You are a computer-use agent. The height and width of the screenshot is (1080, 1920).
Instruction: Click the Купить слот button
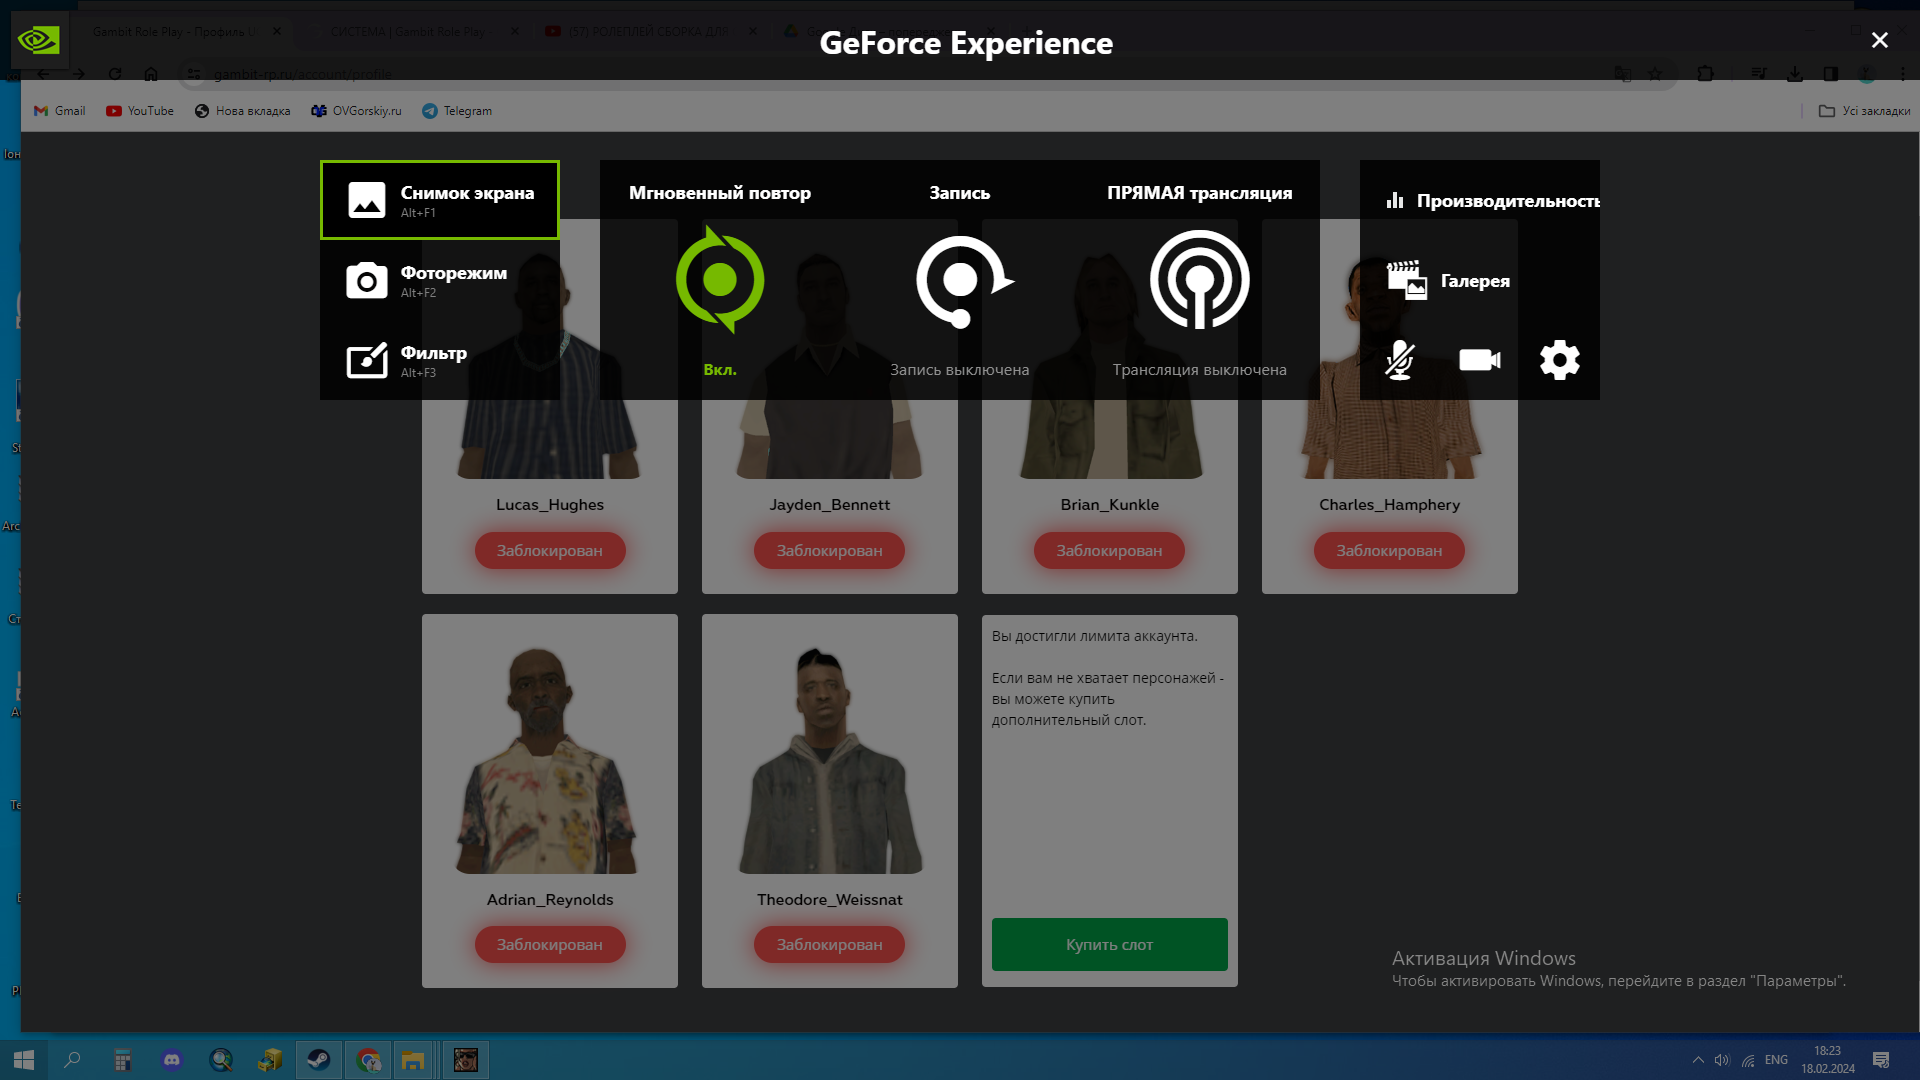1109,944
